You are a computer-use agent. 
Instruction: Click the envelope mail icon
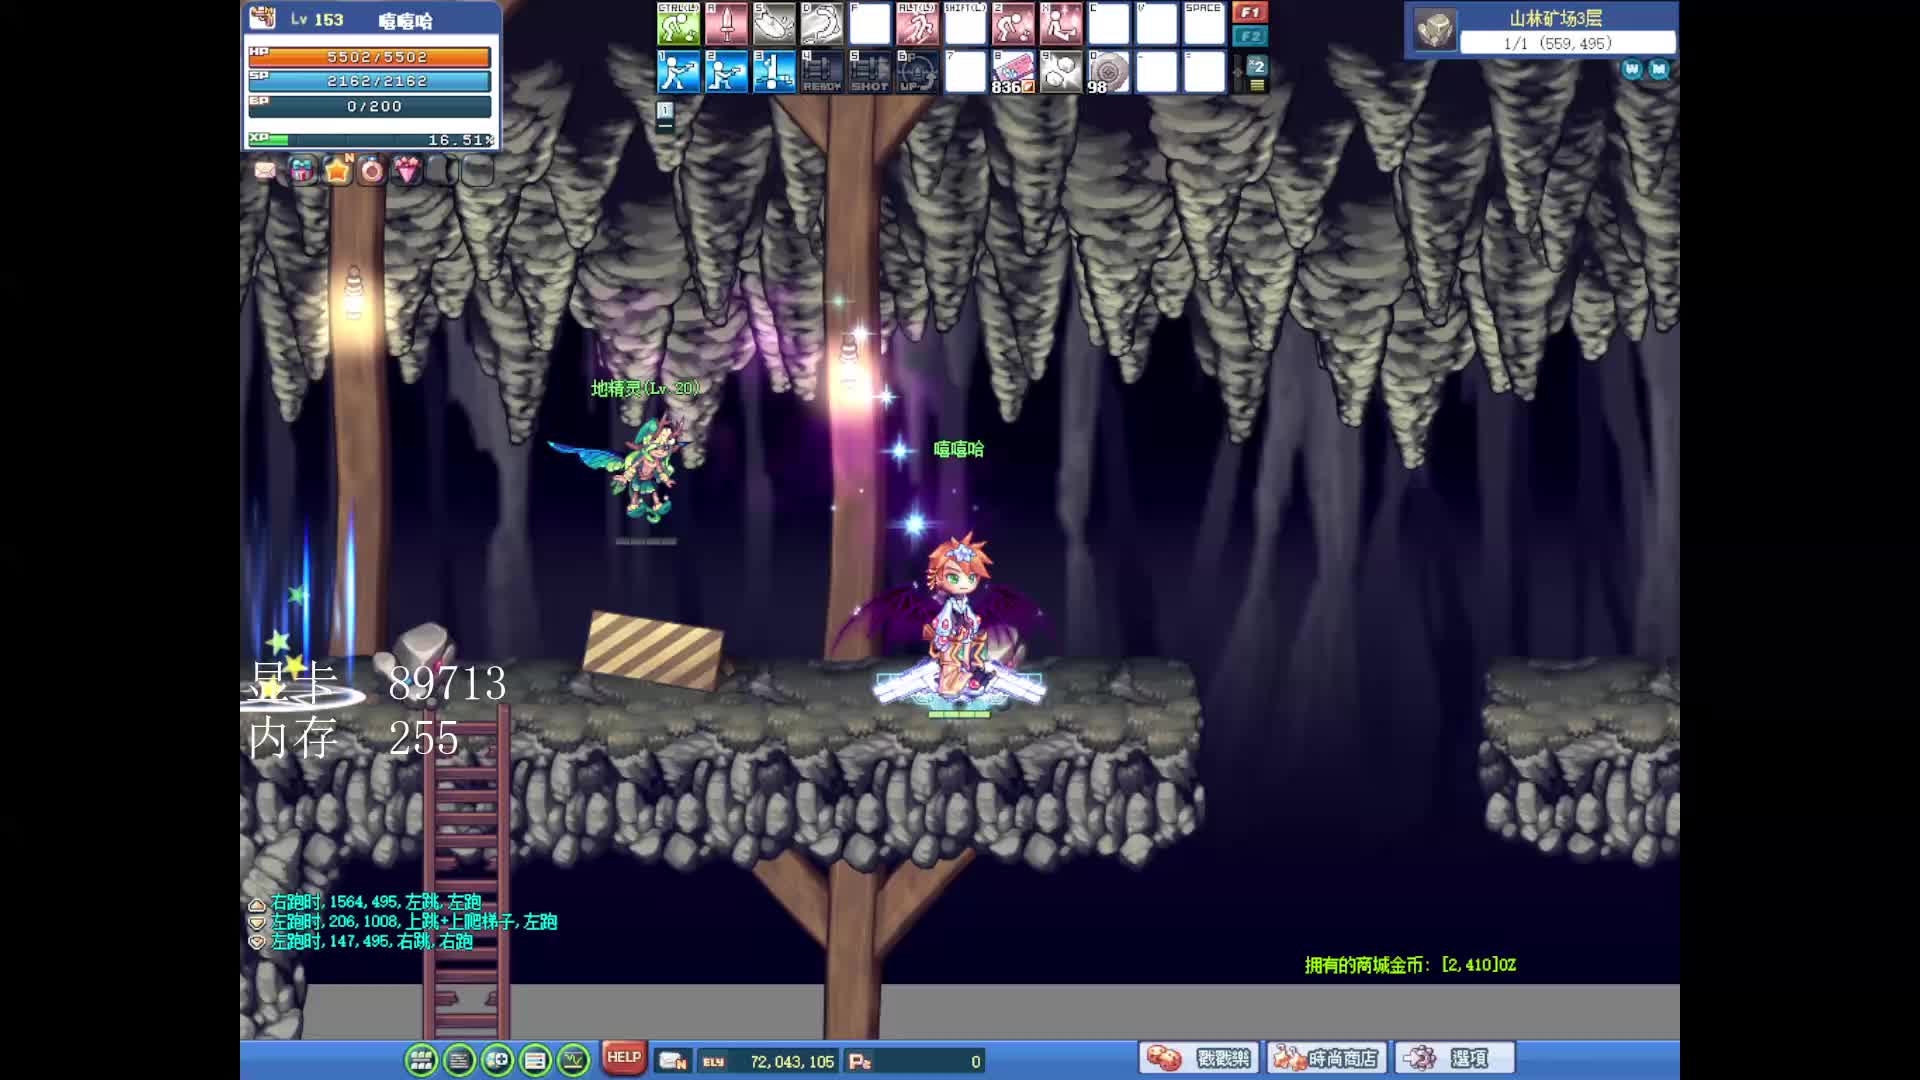coord(265,171)
